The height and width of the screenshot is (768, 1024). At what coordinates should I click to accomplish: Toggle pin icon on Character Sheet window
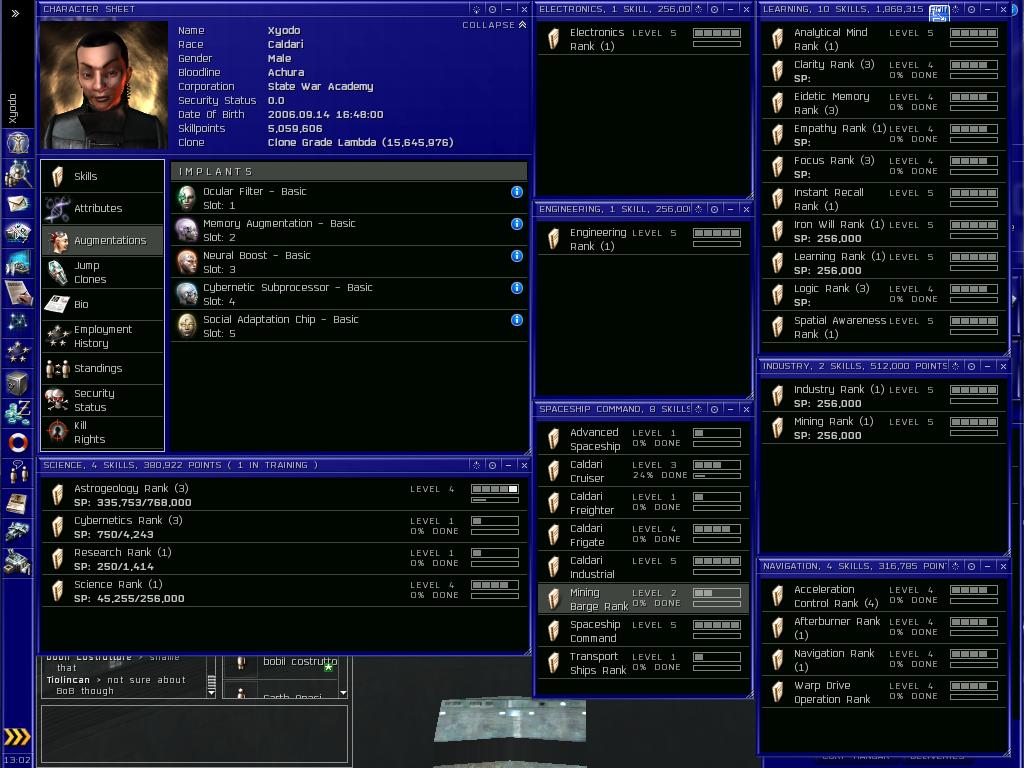(x=476, y=9)
